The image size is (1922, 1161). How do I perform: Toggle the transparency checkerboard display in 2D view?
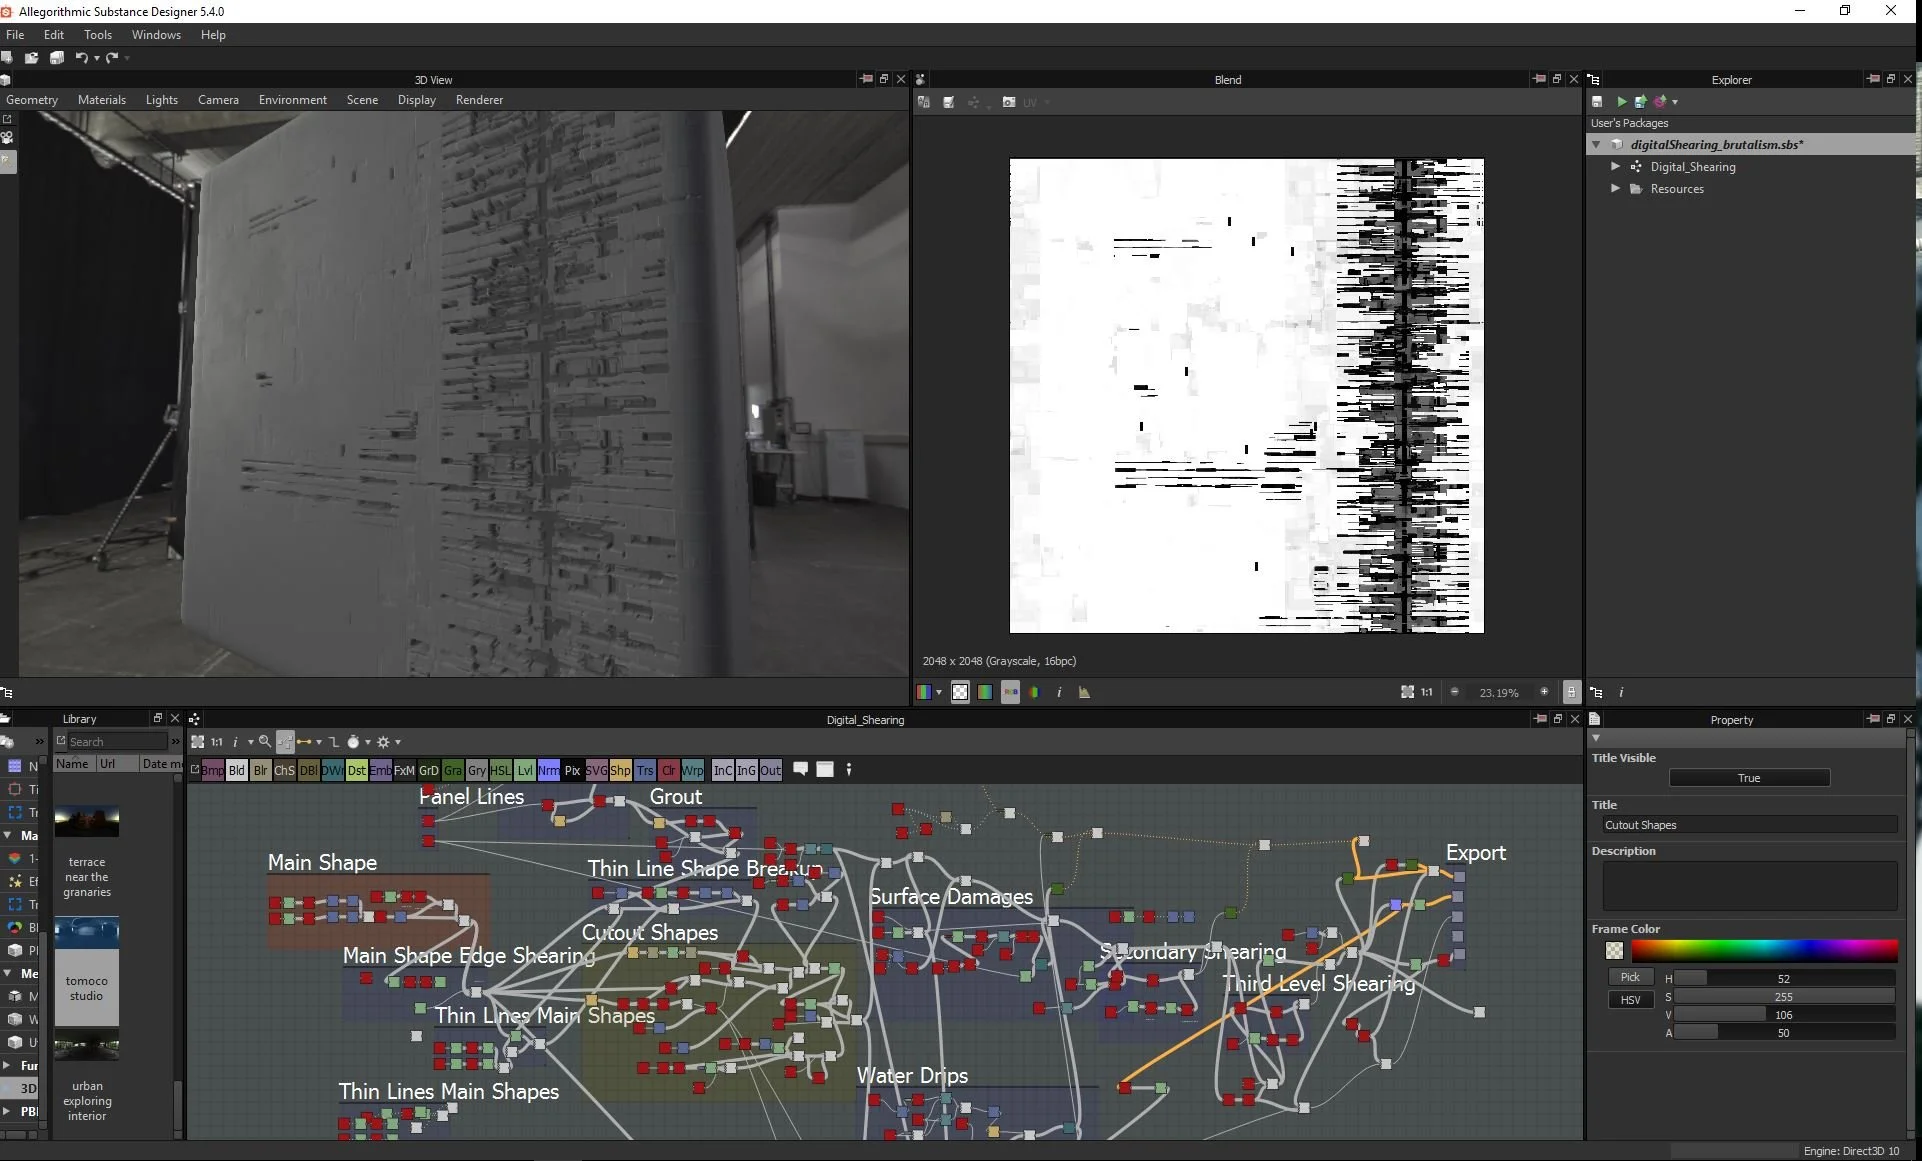(960, 692)
